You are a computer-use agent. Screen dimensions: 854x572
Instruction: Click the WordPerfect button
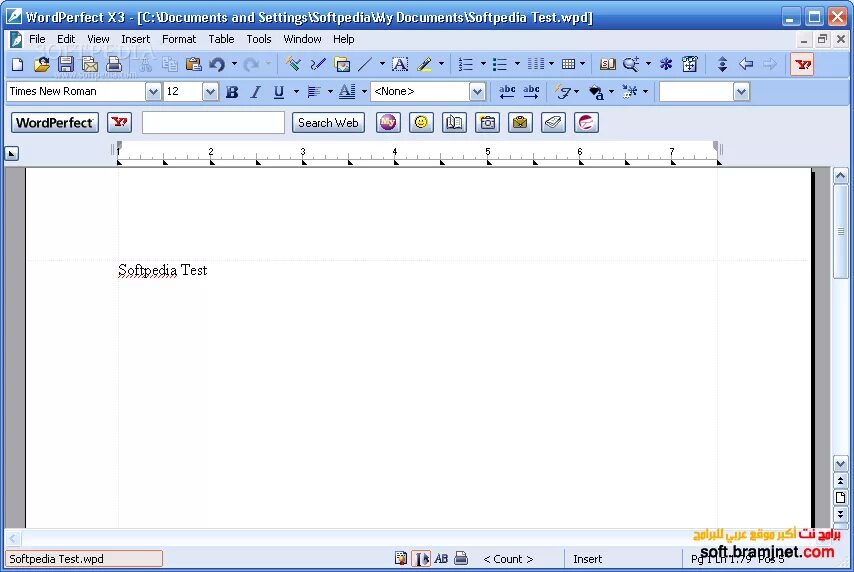(x=54, y=123)
